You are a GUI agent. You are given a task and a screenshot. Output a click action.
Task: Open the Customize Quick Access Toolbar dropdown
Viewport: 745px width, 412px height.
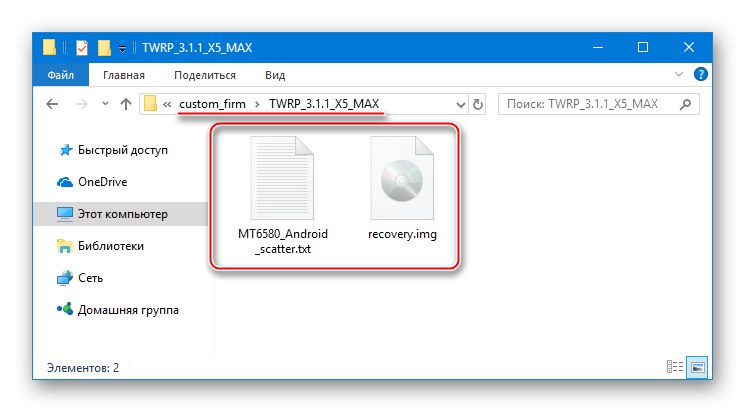pyautogui.click(x=122, y=48)
